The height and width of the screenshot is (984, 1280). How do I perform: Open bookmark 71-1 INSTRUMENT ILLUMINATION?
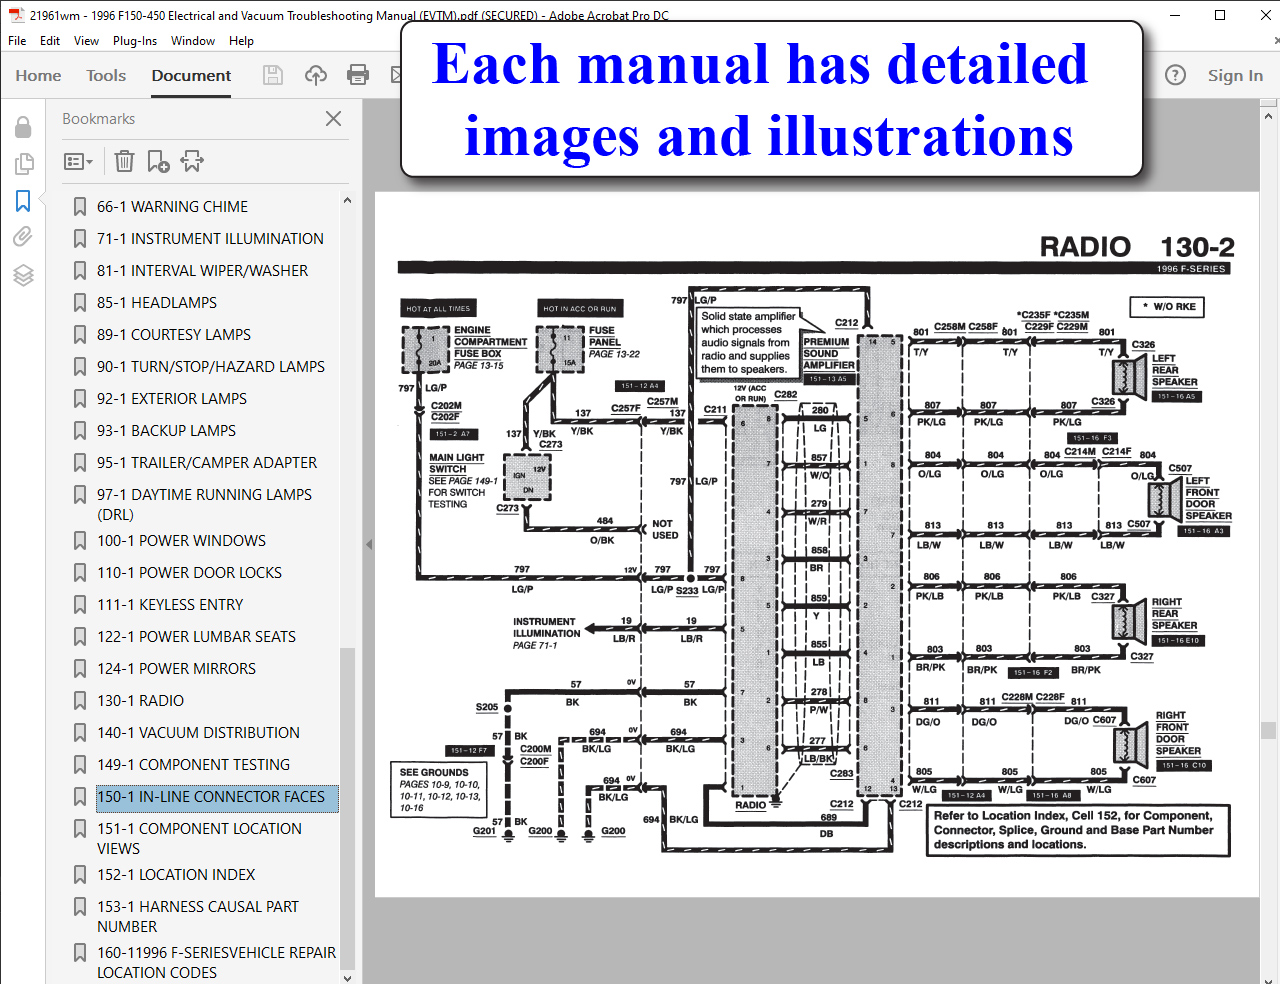point(210,239)
